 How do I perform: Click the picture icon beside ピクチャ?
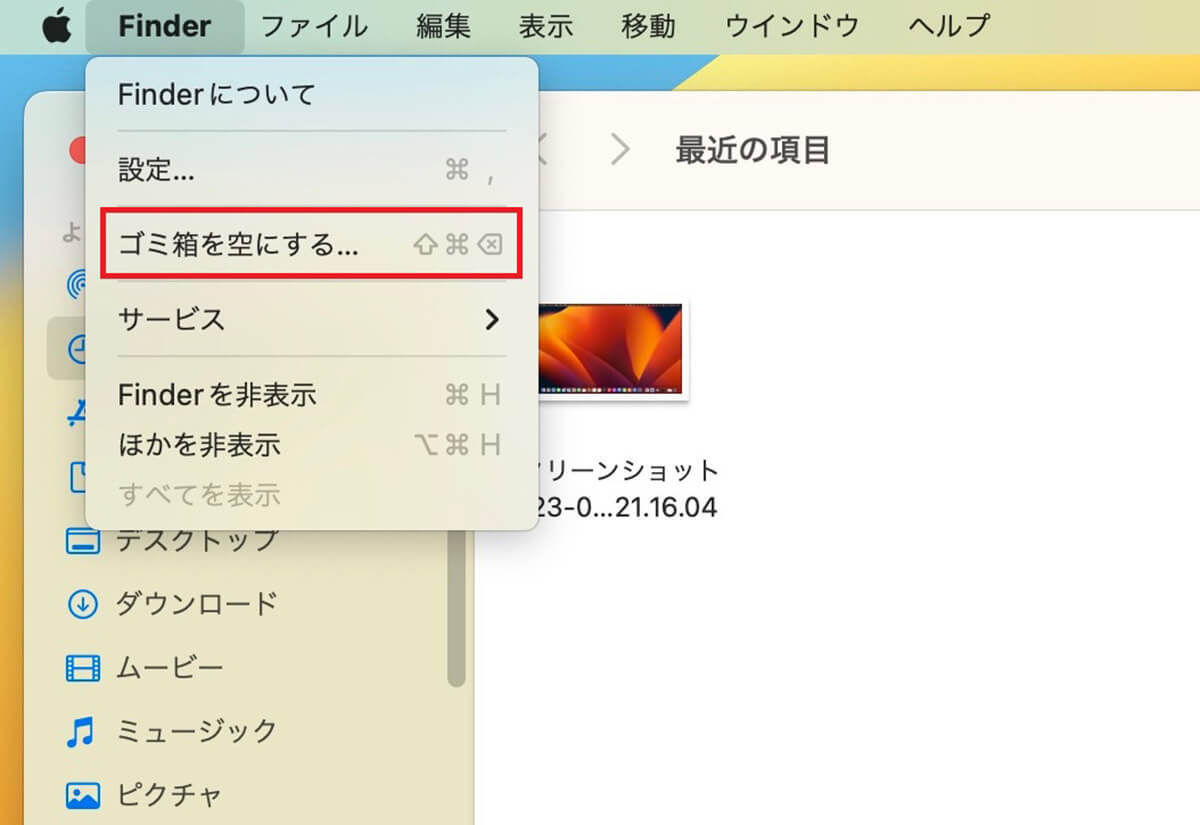pos(82,795)
